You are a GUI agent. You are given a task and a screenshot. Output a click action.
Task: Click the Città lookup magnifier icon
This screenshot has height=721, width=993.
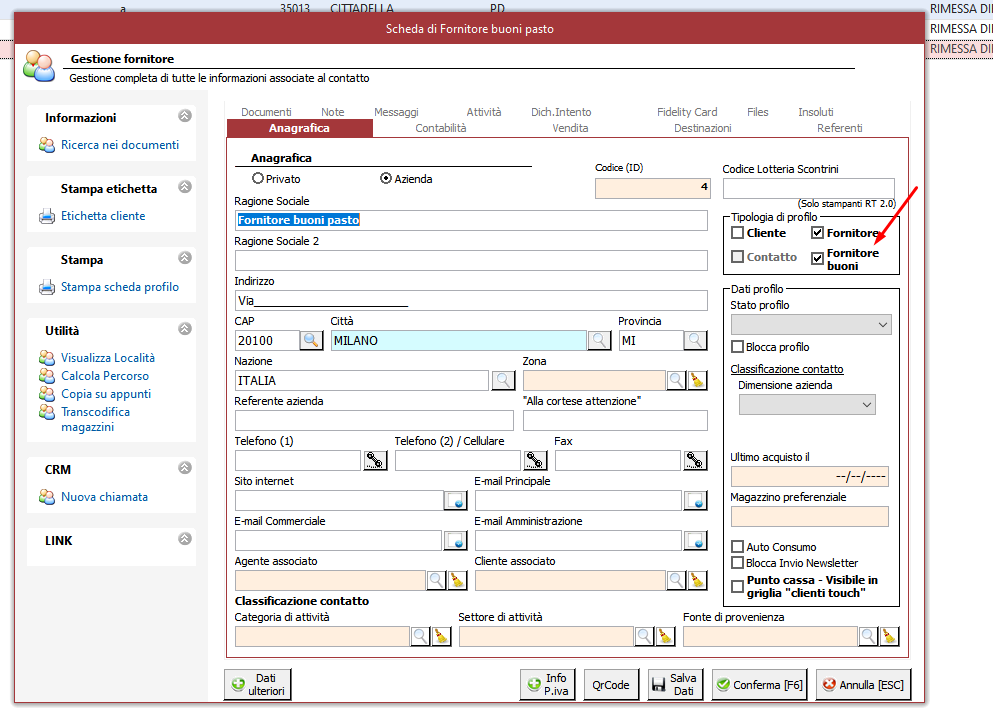point(599,340)
